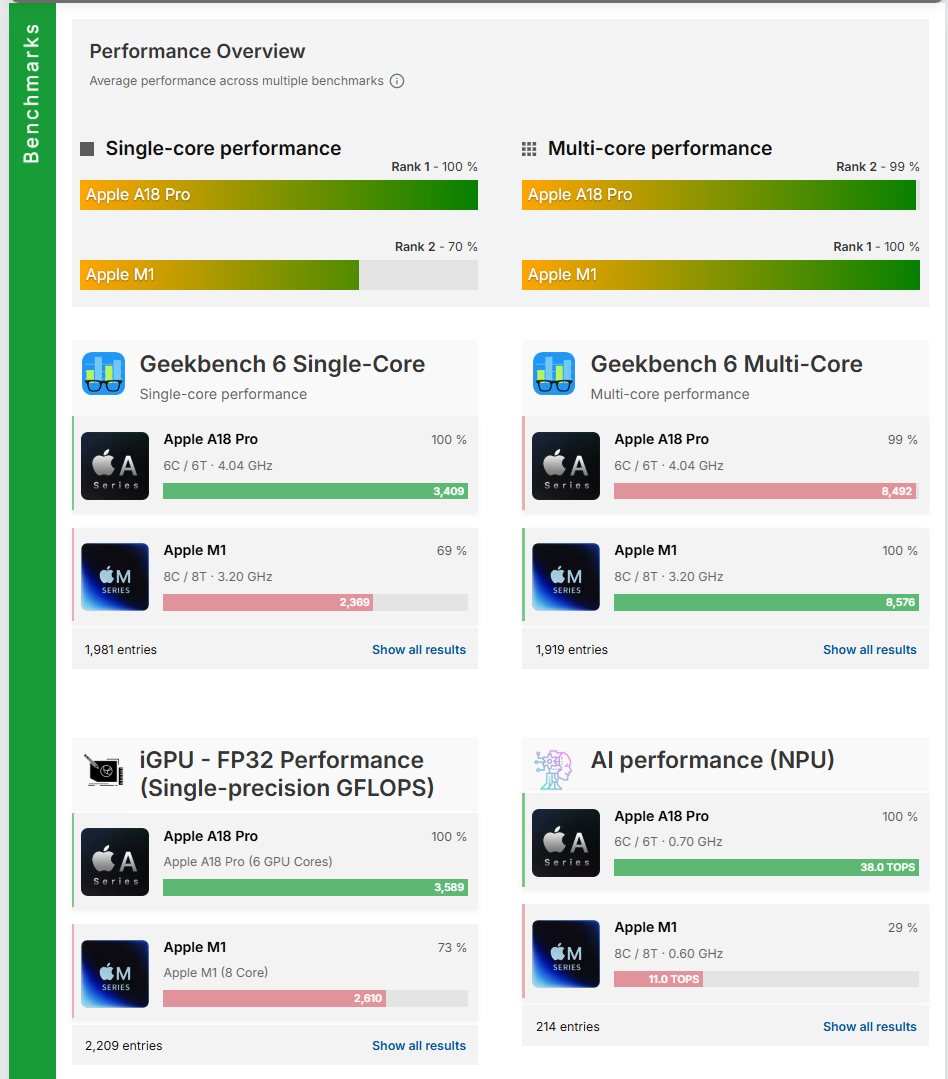Click Apple M1 multi-core overview bar
Image resolution: width=948 pixels, height=1079 pixels.
tap(720, 275)
